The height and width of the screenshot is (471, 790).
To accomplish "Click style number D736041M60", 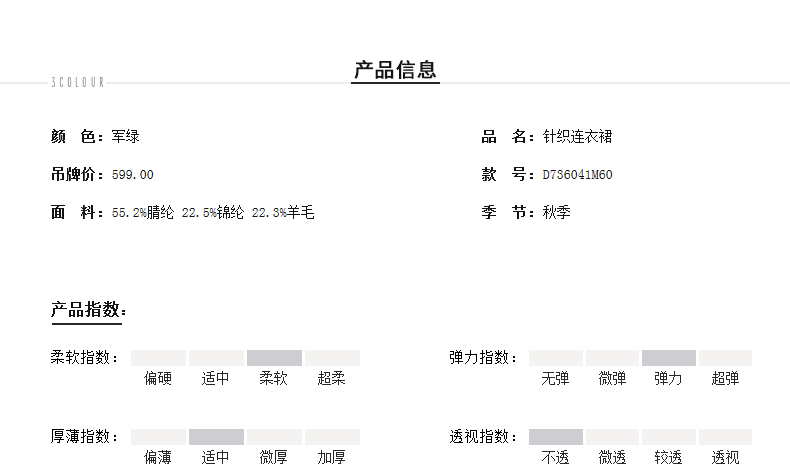I will (577, 175).
